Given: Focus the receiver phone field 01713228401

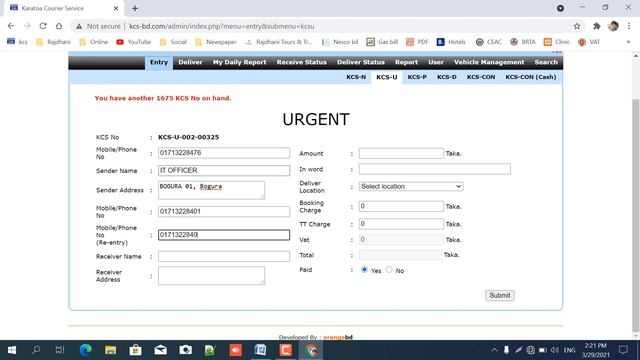Looking at the screenshot, I should click(224, 211).
